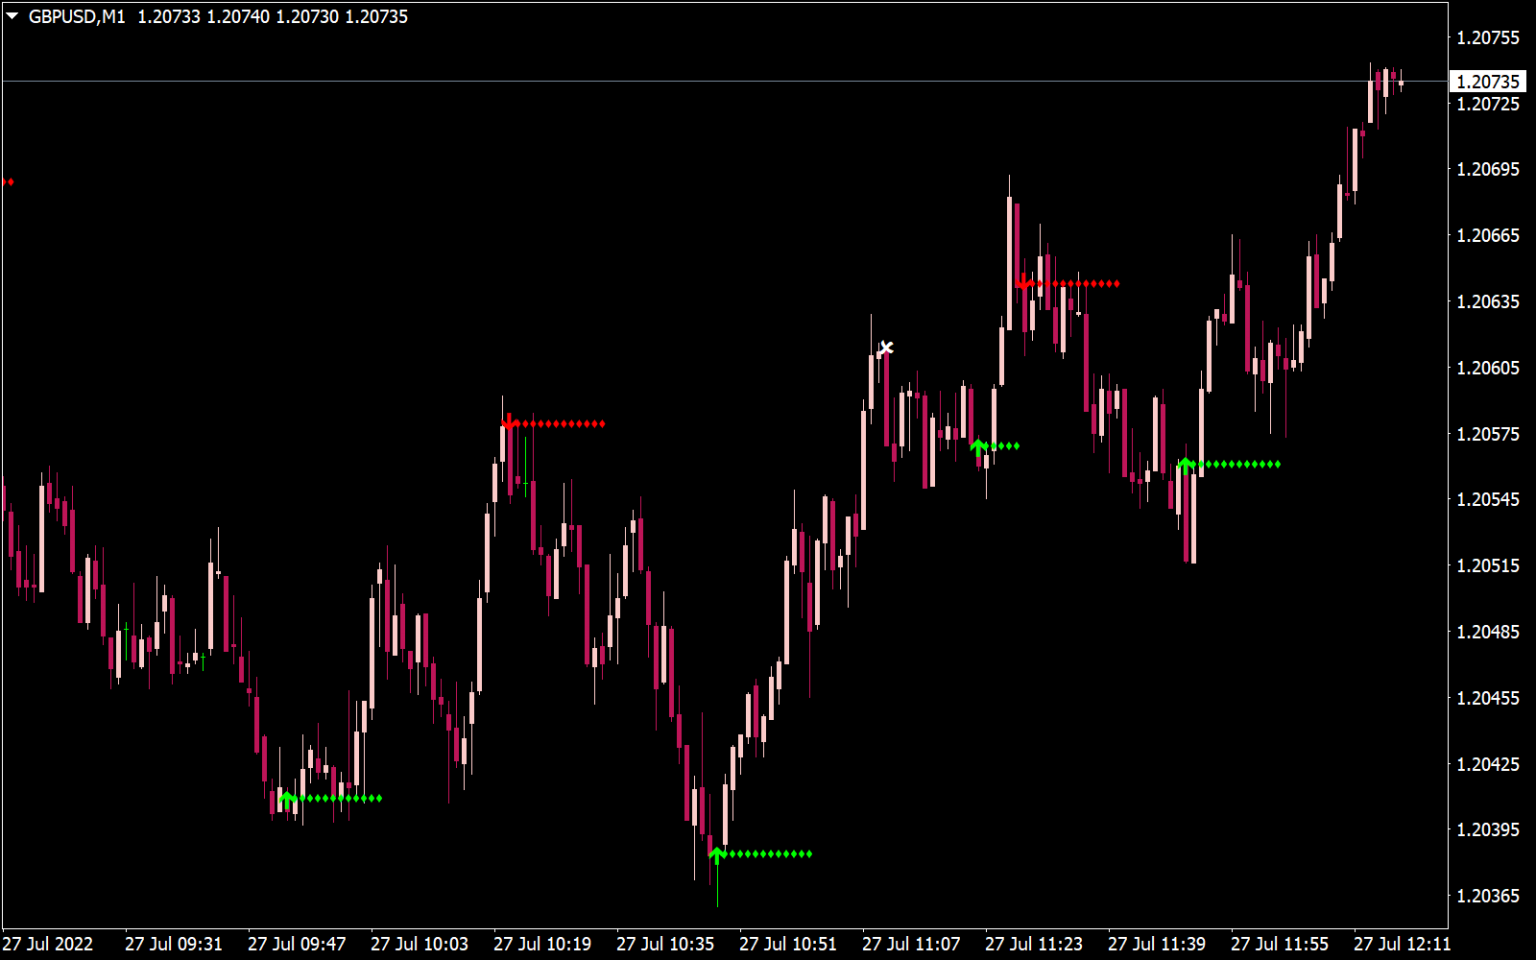Image resolution: width=1536 pixels, height=960 pixels.
Task: Expand the chart dropdown arrow beside GBPUSD,M1
Action: [x=12, y=15]
